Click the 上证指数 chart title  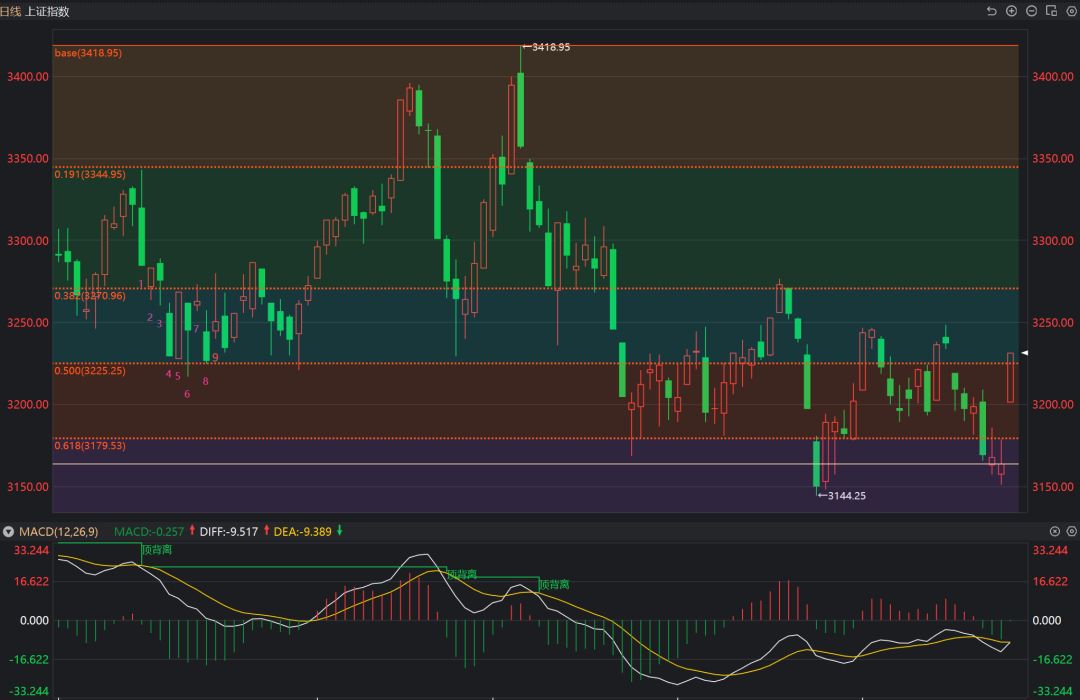point(47,12)
